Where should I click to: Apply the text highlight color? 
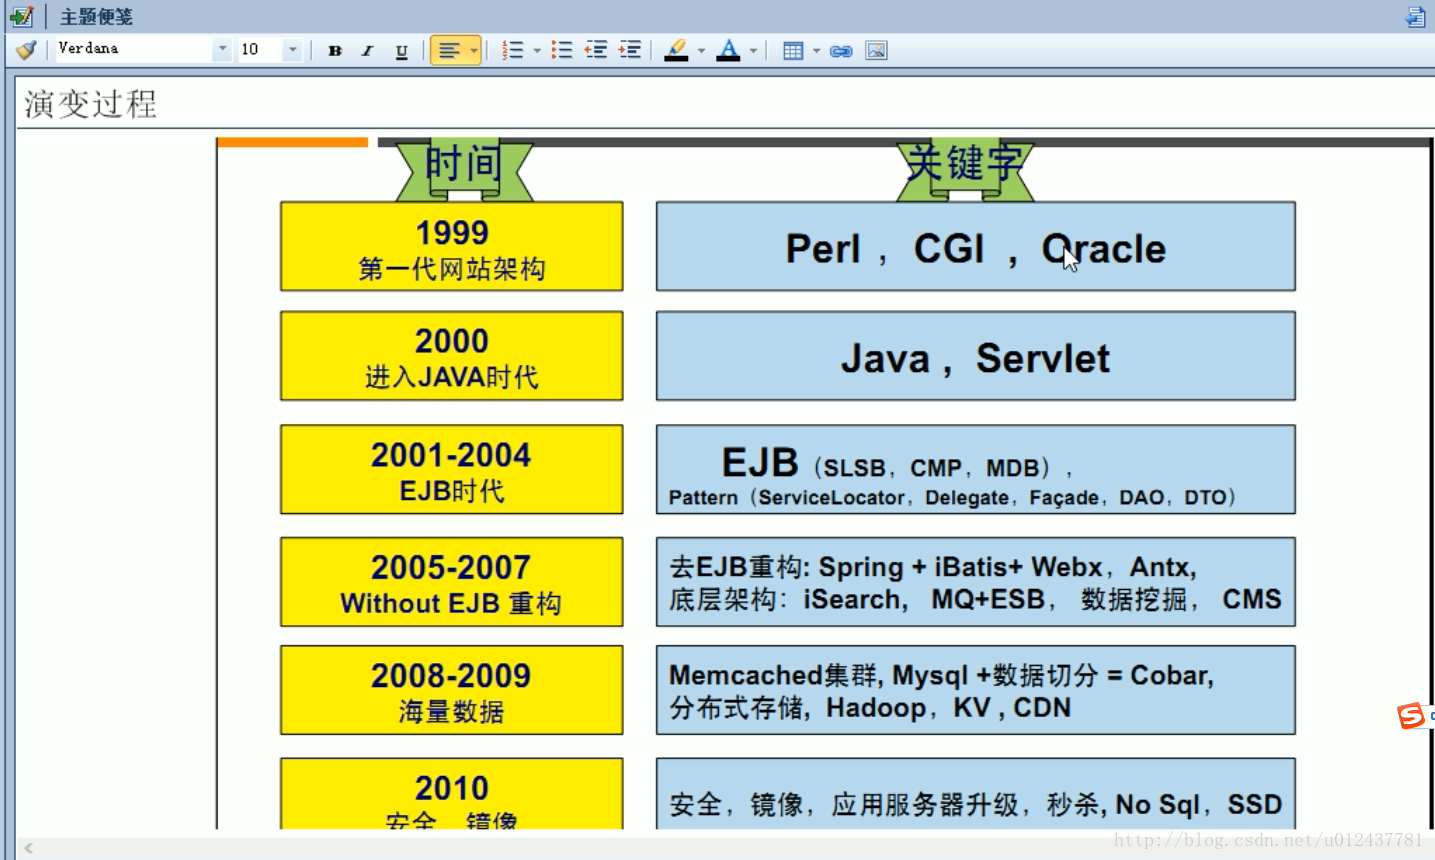[677, 50]
